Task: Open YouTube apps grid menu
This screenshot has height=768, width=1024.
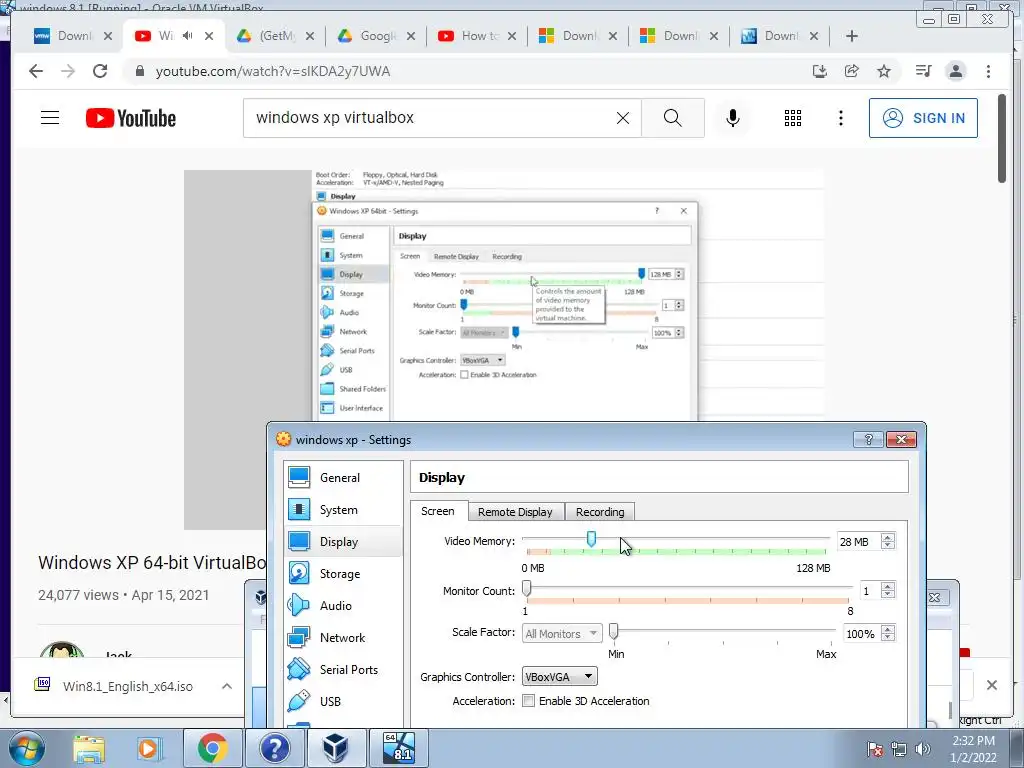Action: tap(793, 118)
